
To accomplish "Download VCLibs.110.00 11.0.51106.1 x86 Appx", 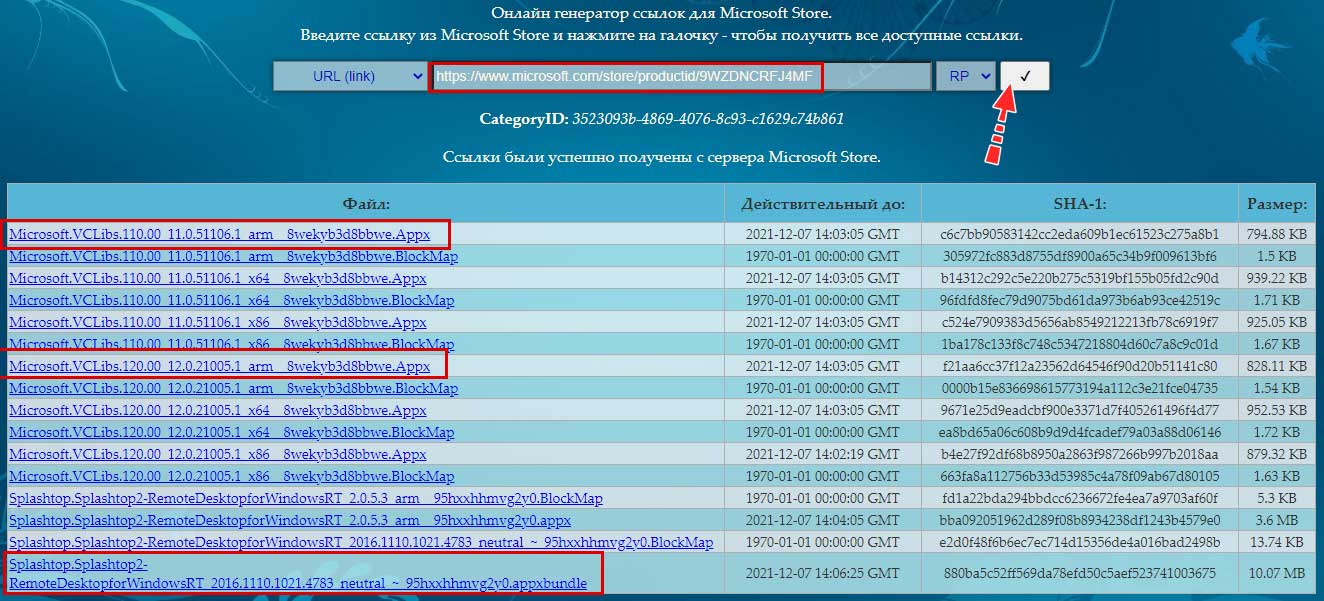I will (218, 322).
